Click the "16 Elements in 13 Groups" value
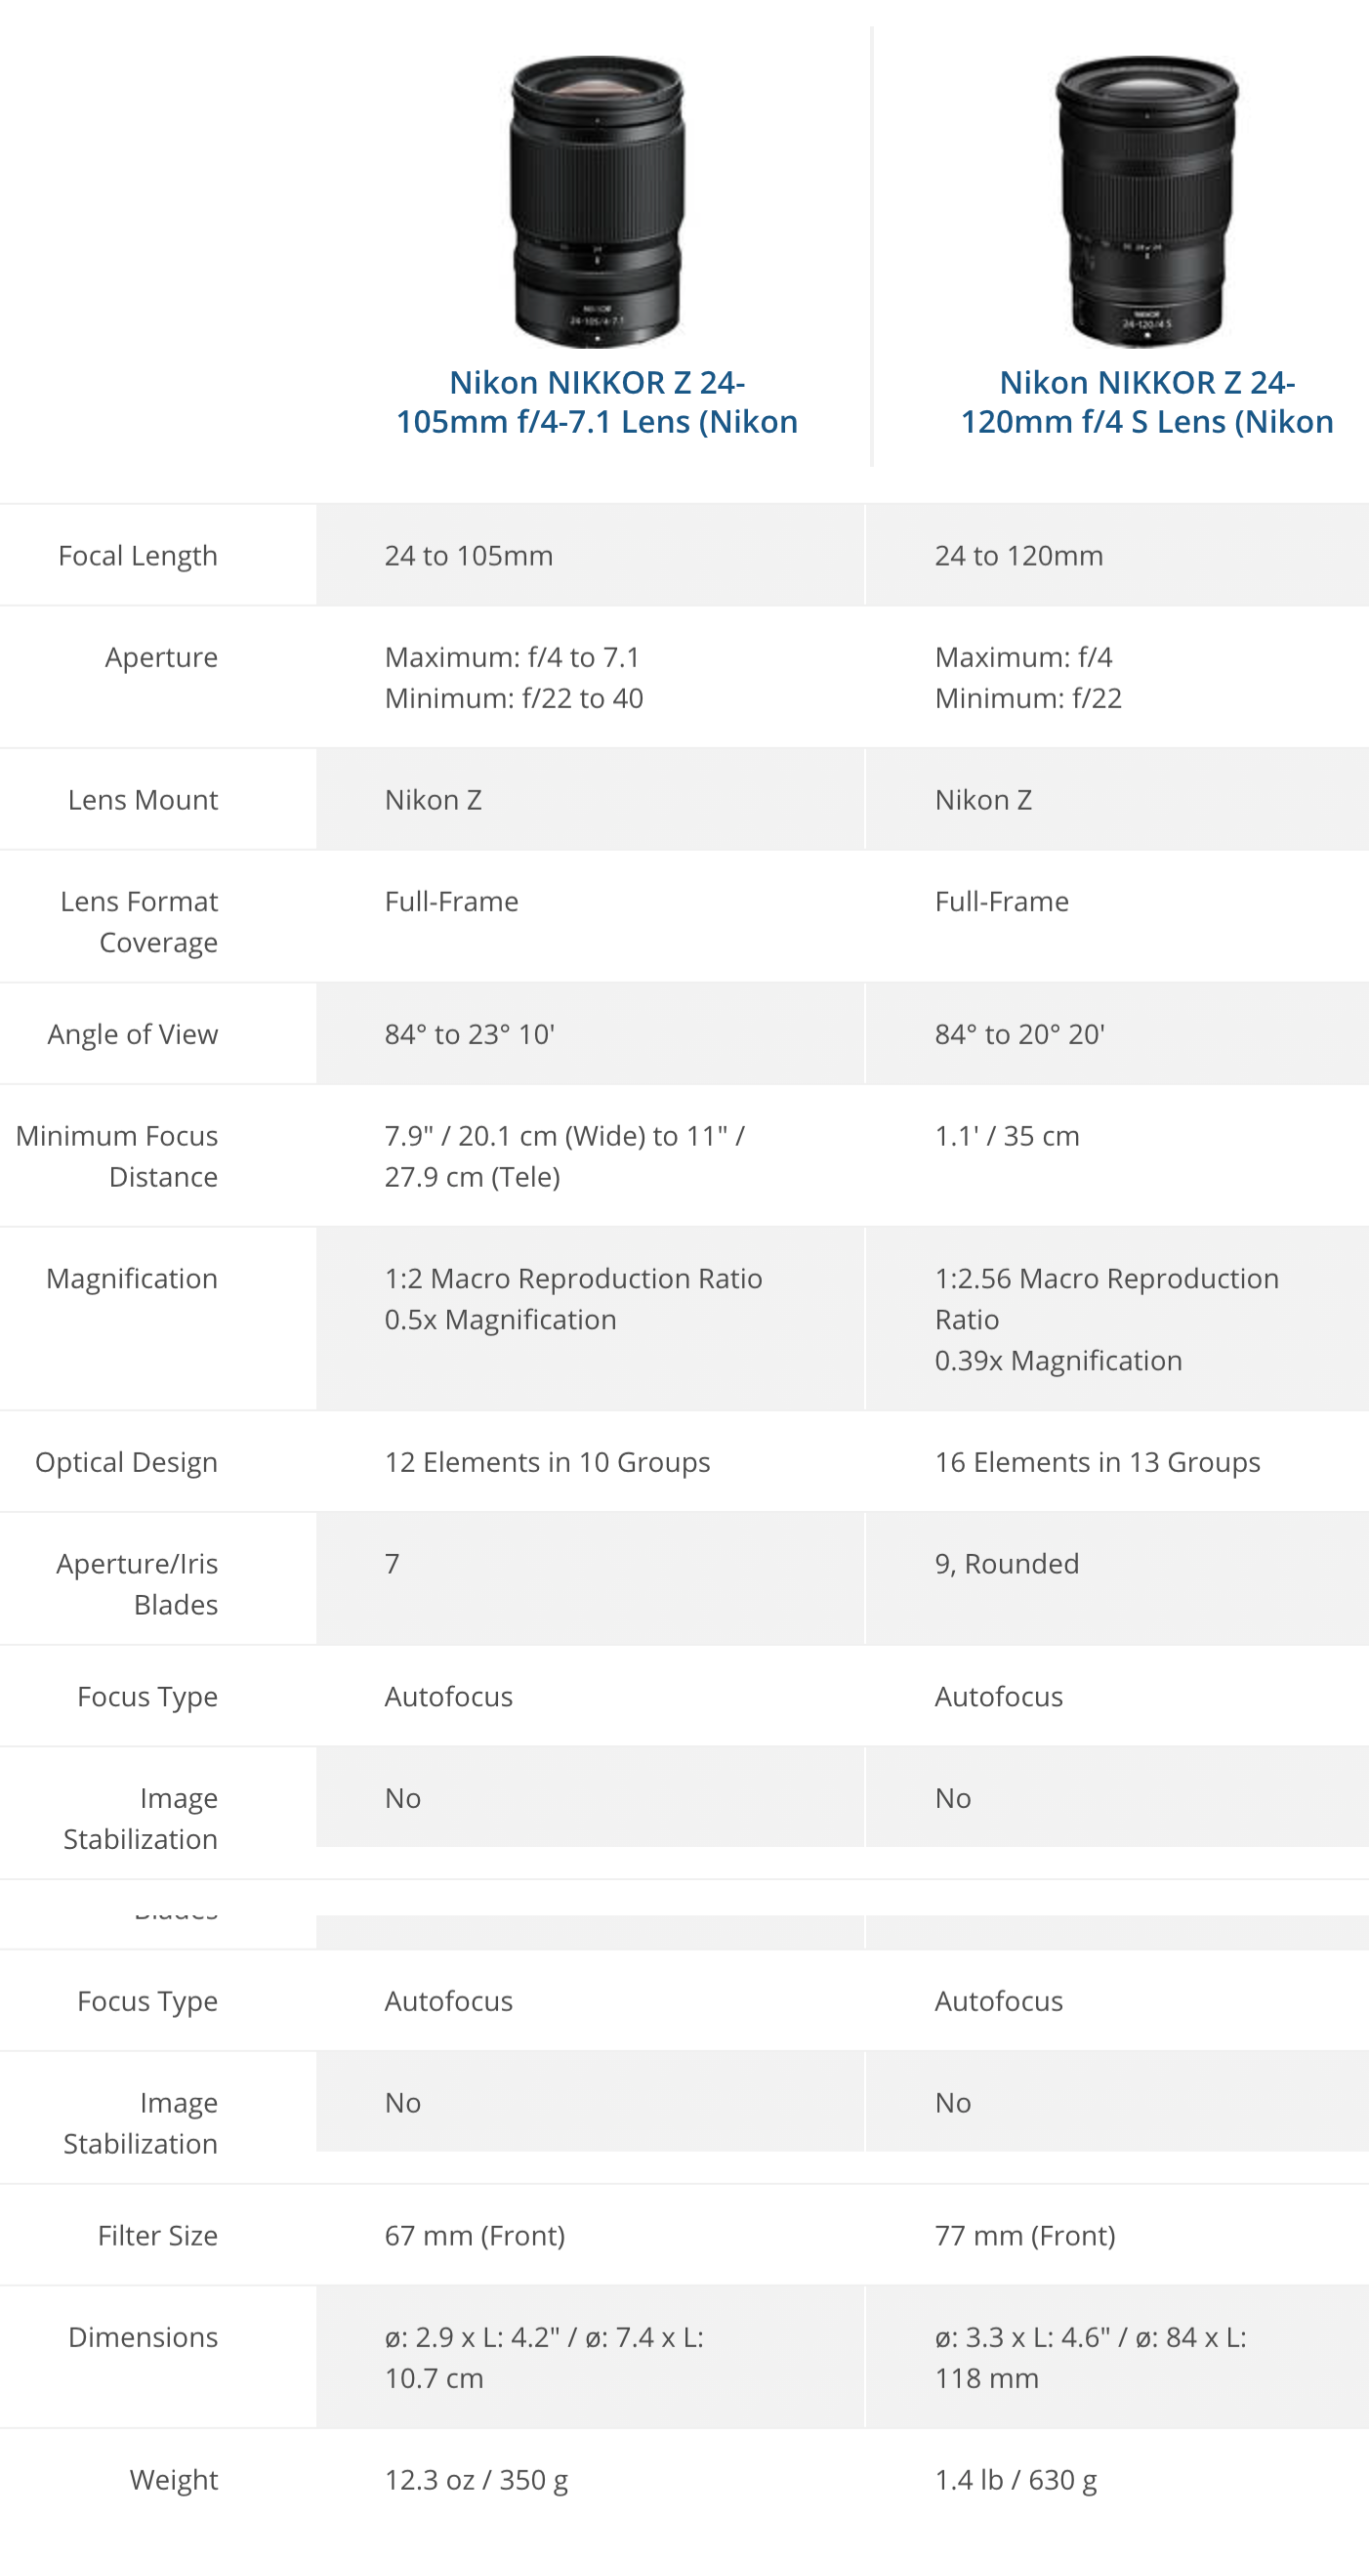Image resolution: width=1369 pixels, height=2560 pixels. 1097,1462
